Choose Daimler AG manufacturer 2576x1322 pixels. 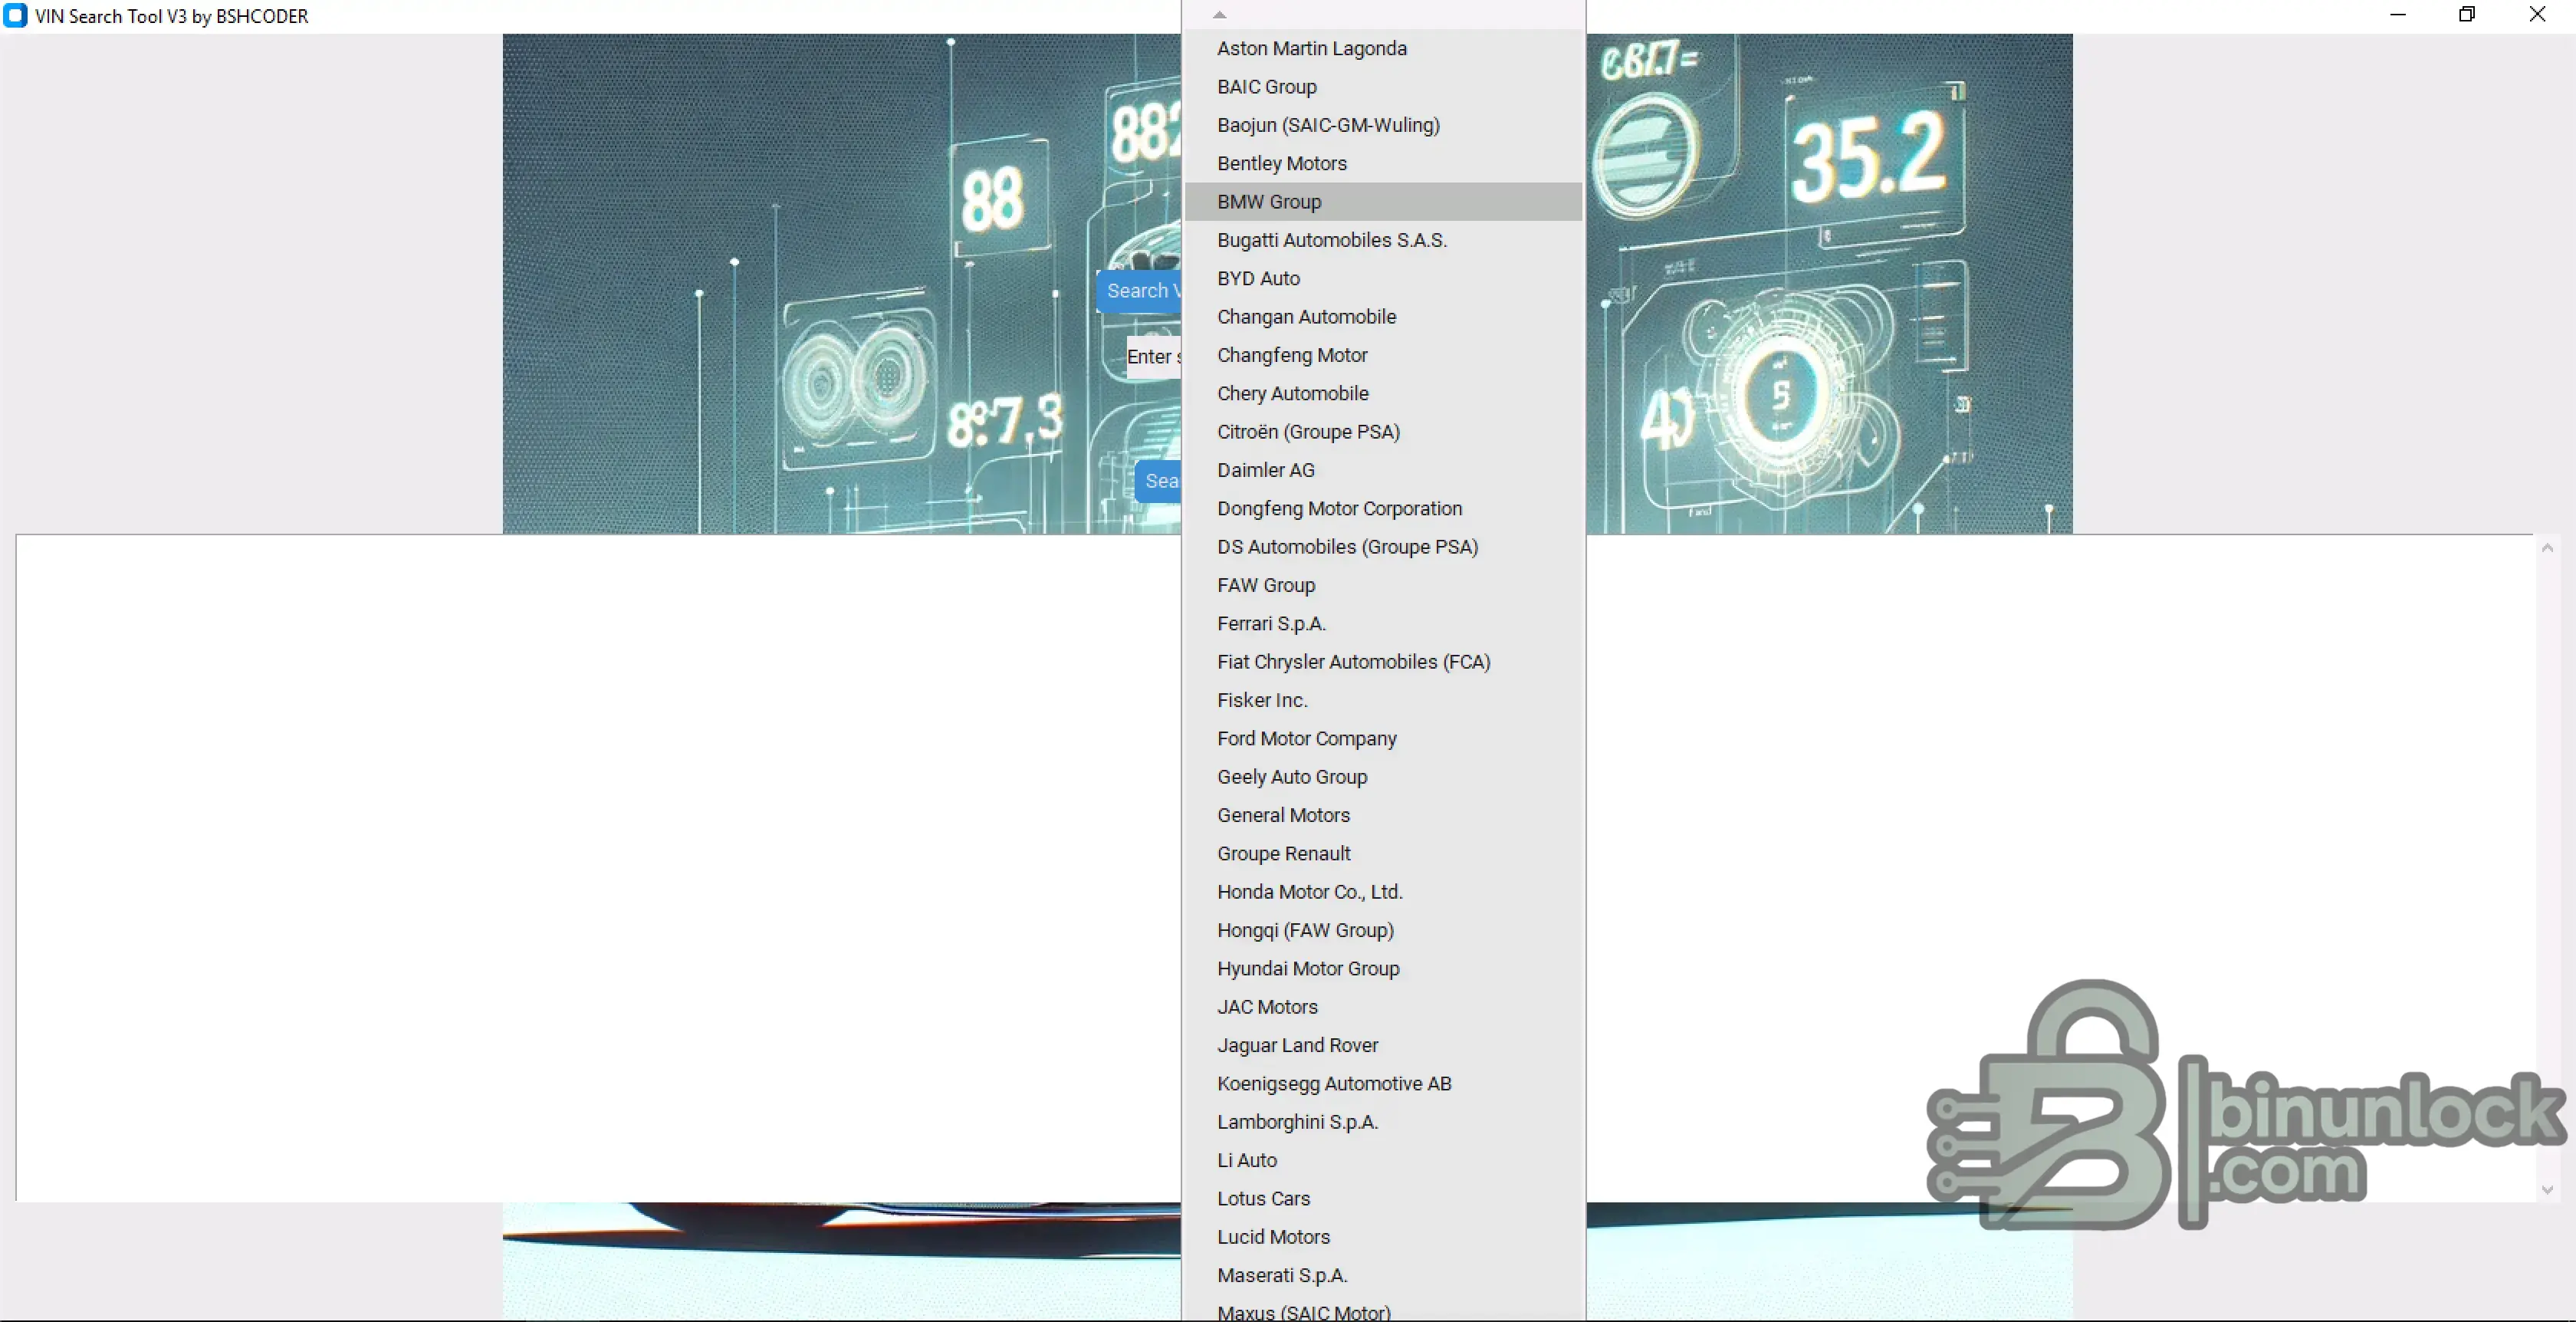(x=1383, y=470)
